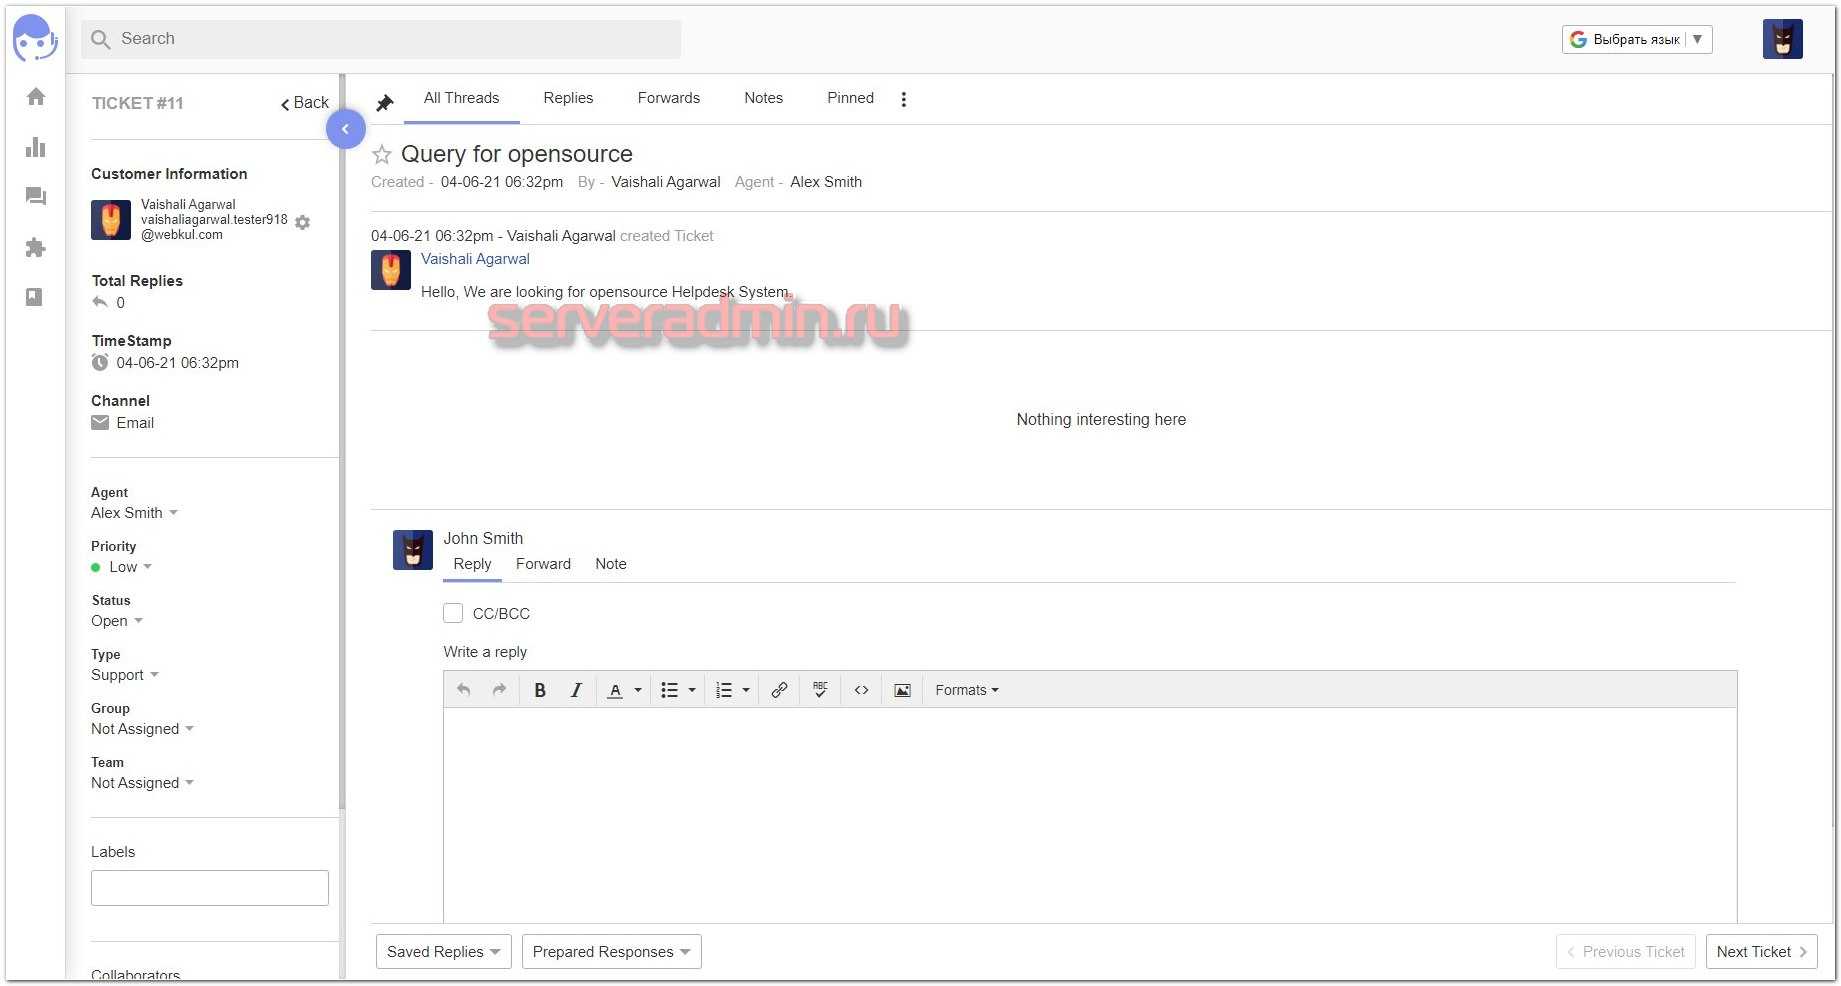Toggle spellcheck in the editor toolbar

[x=820, y=690]
